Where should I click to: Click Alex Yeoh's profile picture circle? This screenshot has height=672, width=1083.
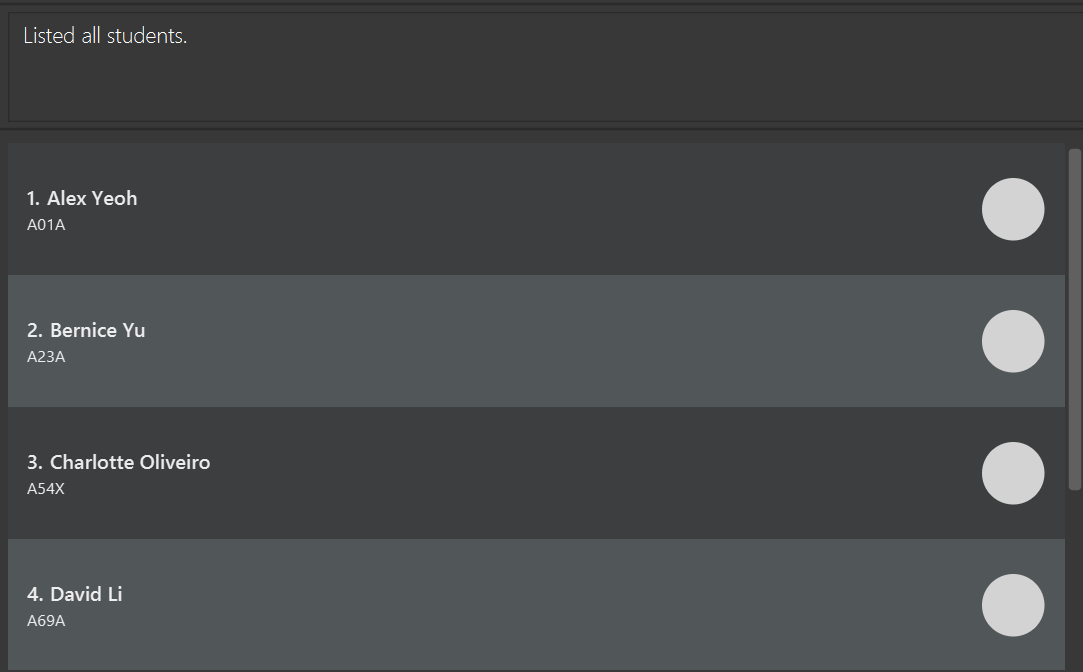click(x=1013, y=209)
